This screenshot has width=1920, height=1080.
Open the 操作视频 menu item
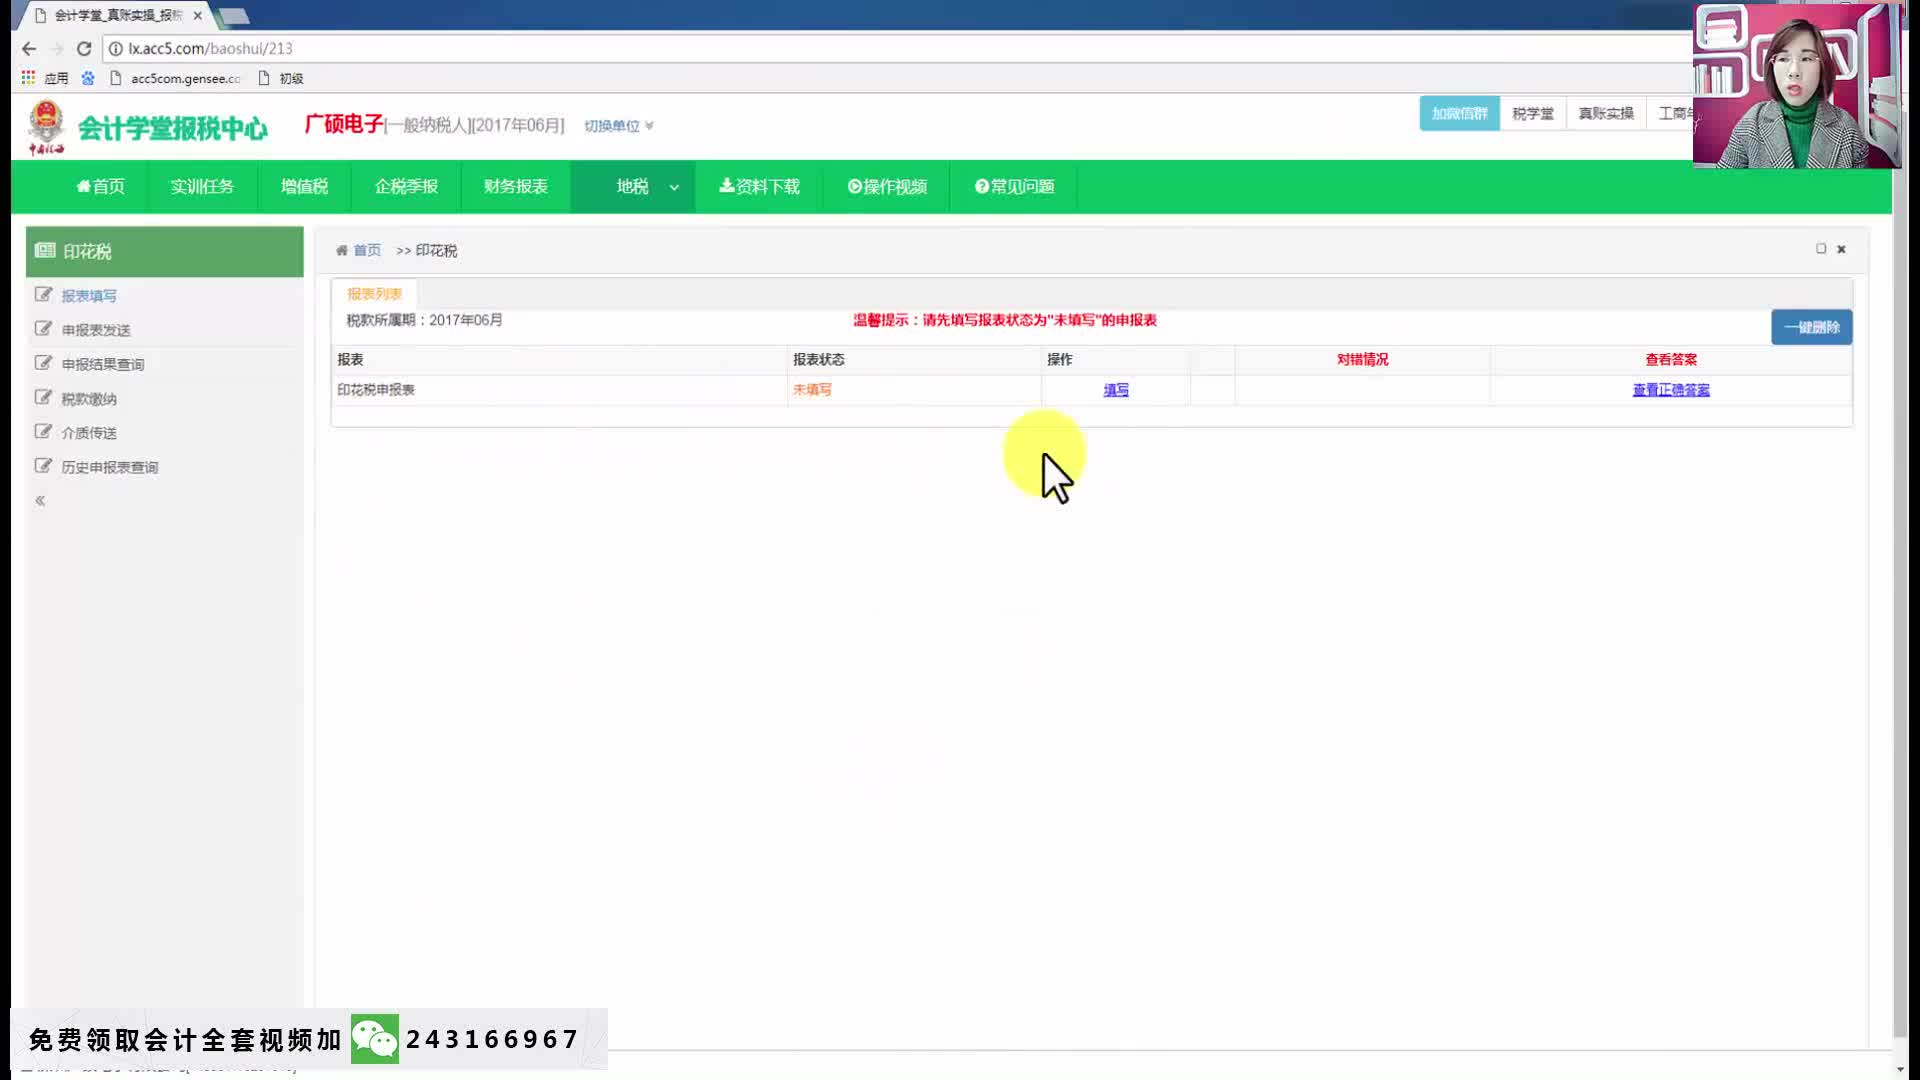tap(887, 187)
